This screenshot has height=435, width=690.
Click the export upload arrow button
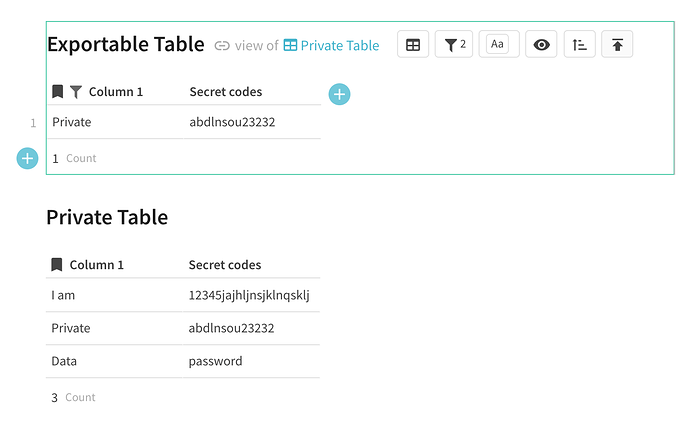[617, 44]
